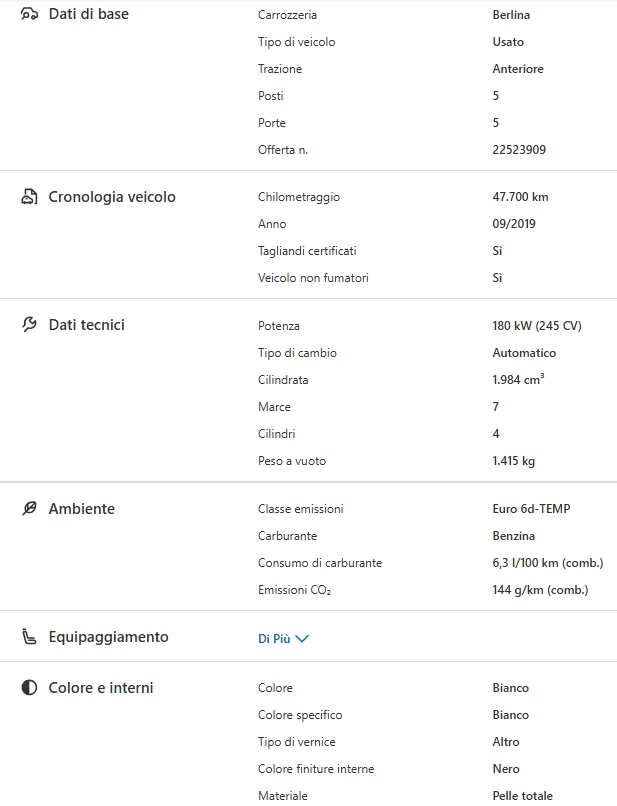Viewport: 617px width, 806px height.
Task: Click the Dati tecnici section heading
Action: [x=86, y=325]
